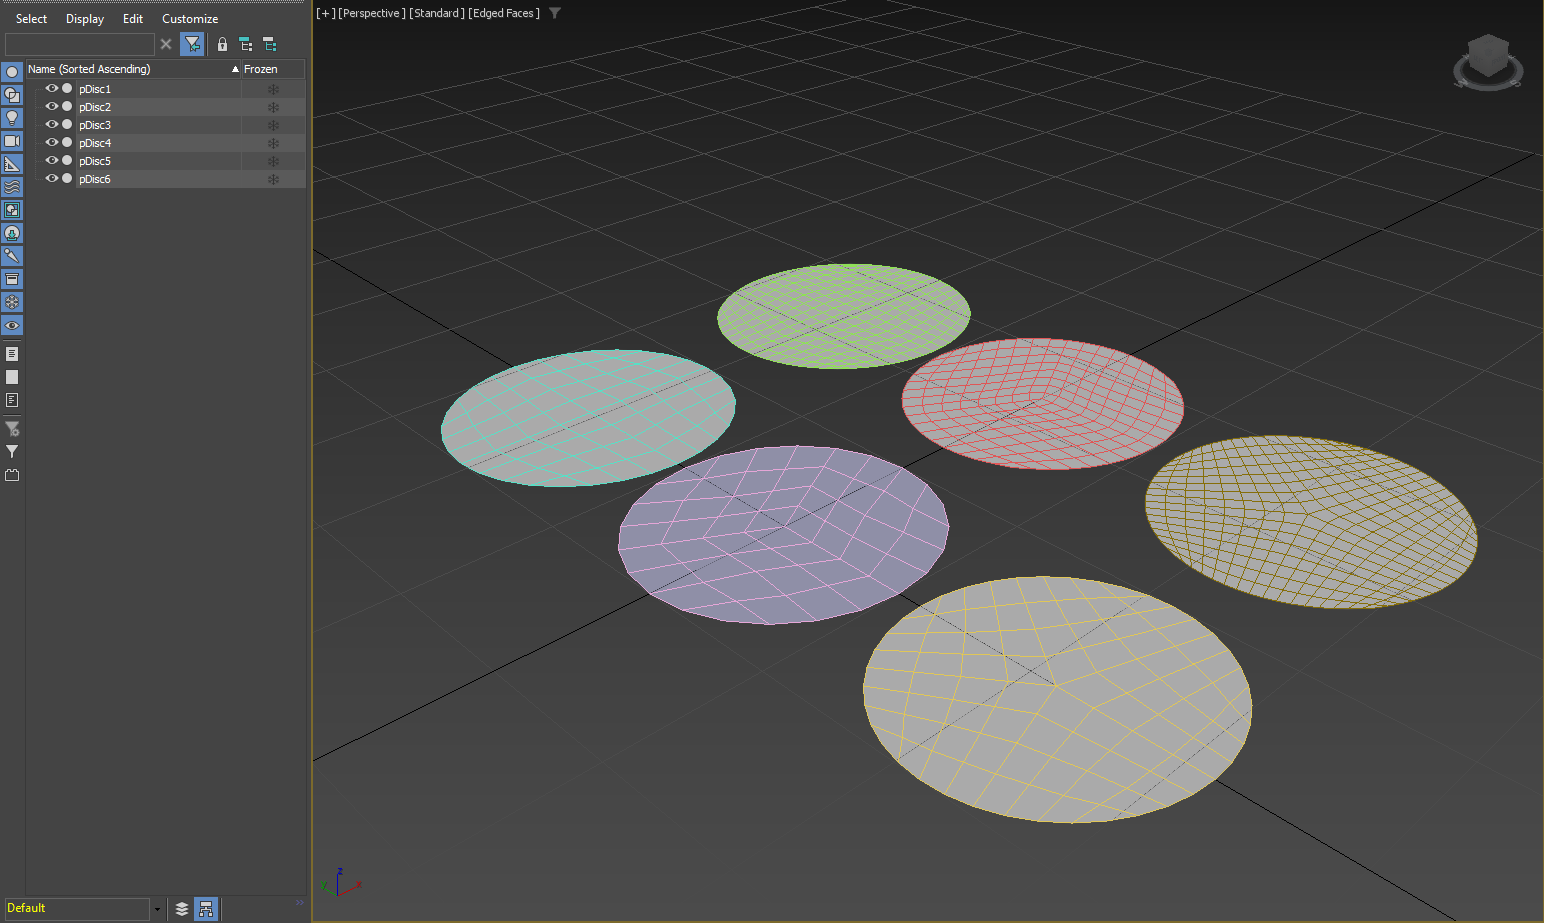Clear the search filter with X button
Viewport: 1544px width, 923px height.
tap(166, 44)
